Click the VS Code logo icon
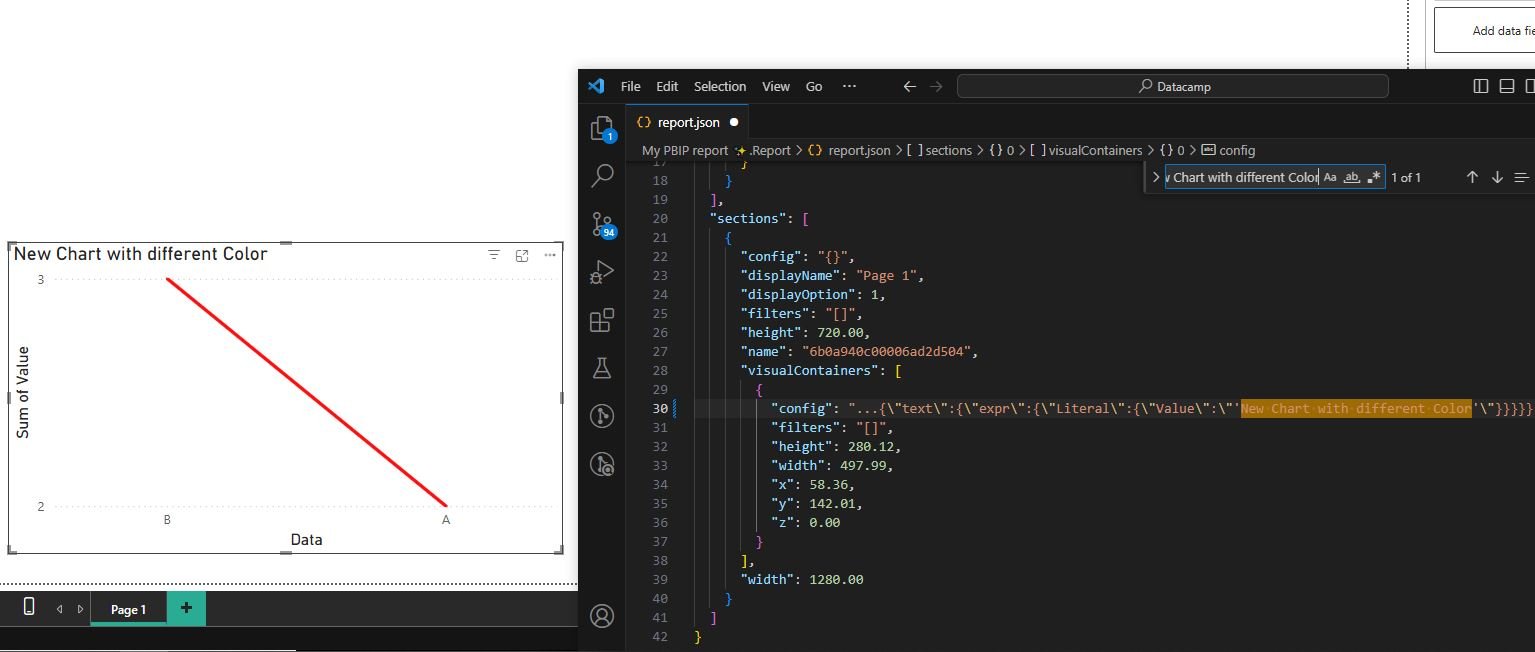Screen dimensions: 1535x652 click(x=596, y=86)
